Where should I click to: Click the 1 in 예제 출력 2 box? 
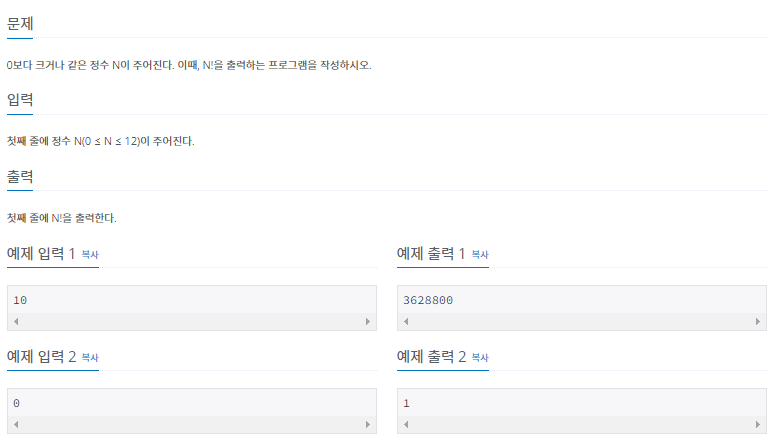[x=407, y=403]
